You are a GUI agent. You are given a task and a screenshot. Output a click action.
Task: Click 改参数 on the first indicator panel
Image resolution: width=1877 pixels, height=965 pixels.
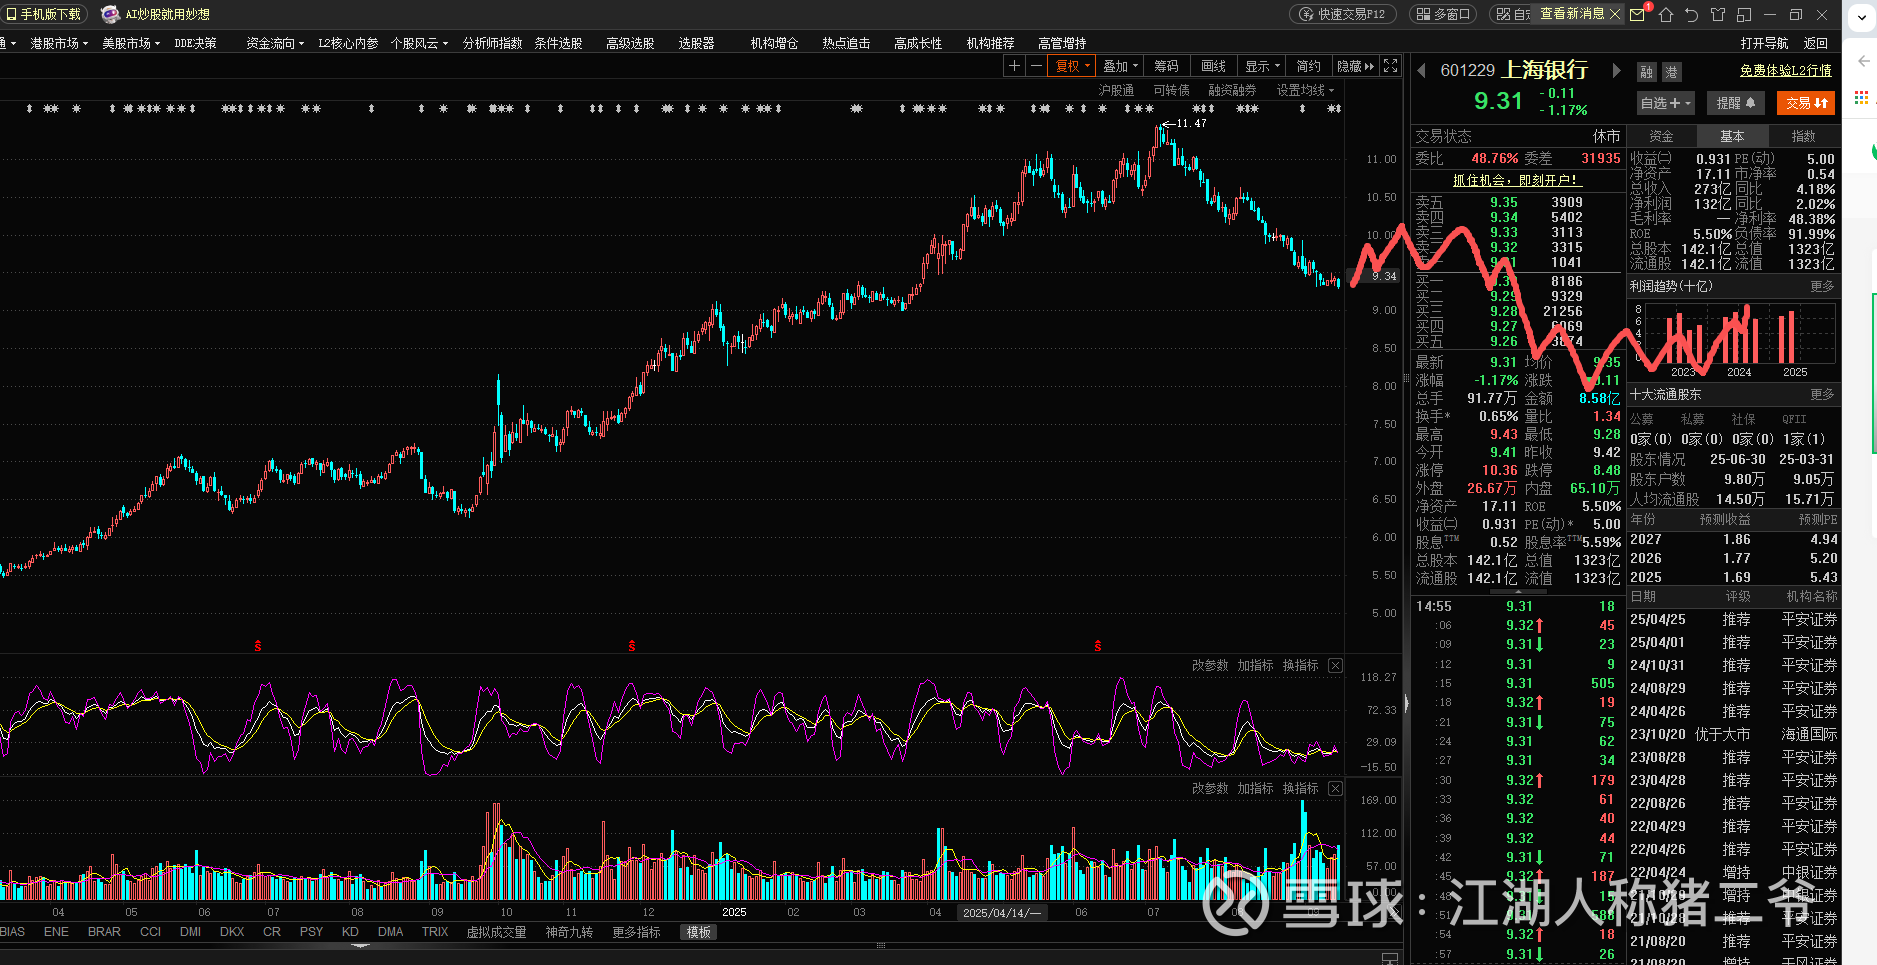point(1210,665)
